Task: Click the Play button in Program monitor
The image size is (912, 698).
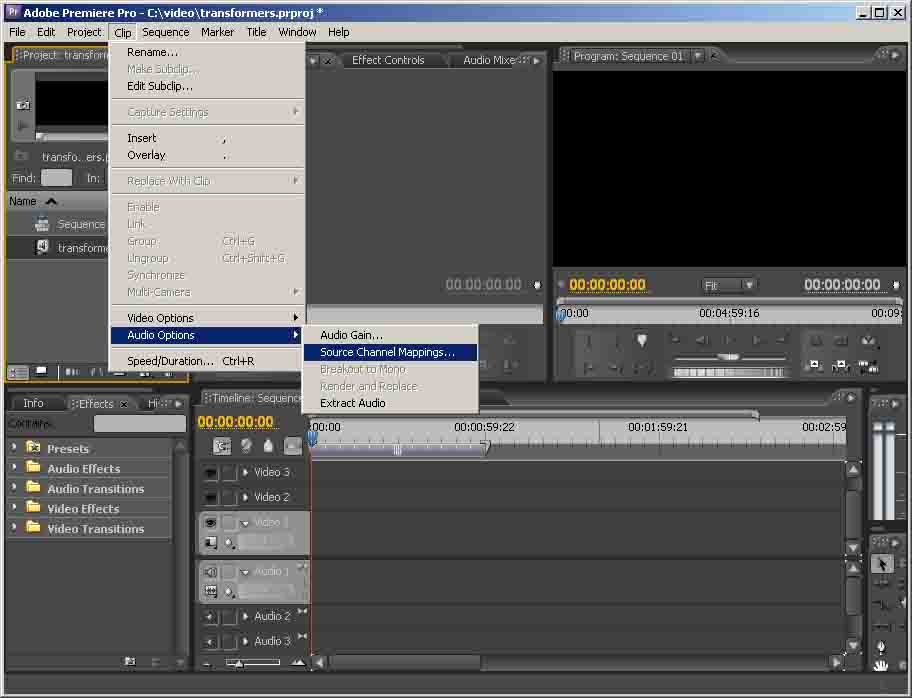Action: pyautogui.click(x=730, y=340)
